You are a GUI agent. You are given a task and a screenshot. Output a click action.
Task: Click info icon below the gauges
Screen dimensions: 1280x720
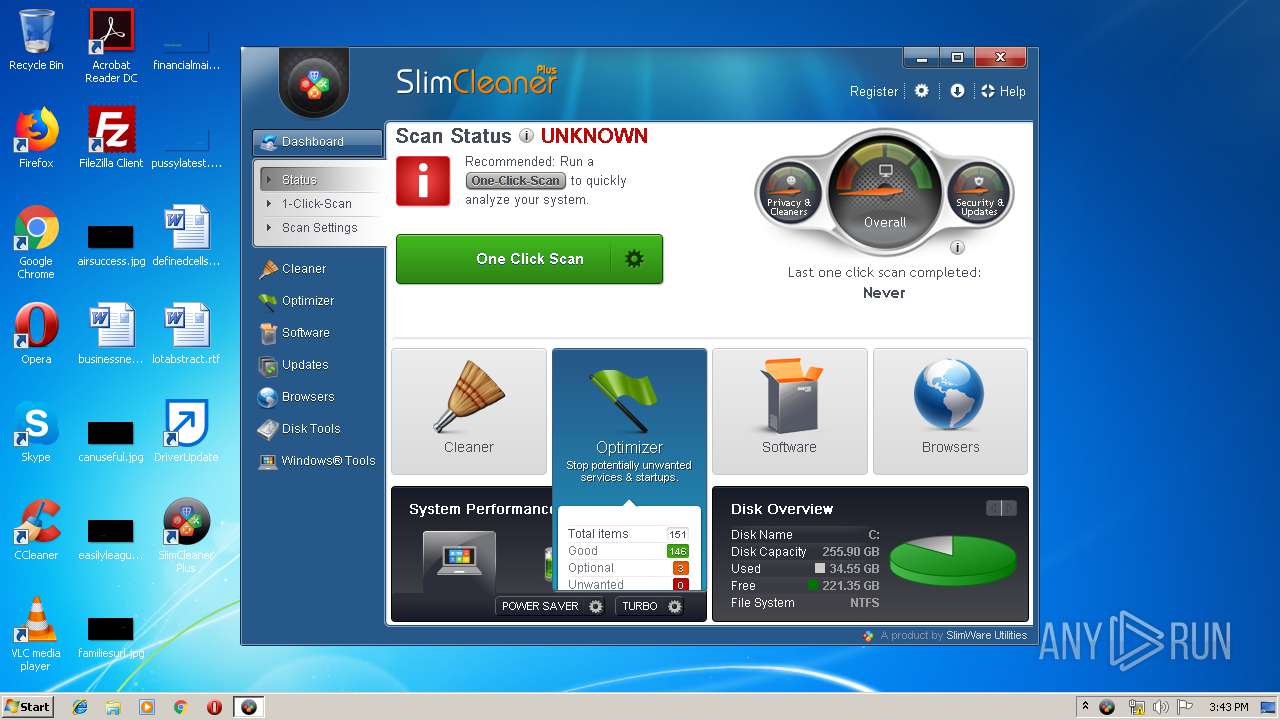957,248
